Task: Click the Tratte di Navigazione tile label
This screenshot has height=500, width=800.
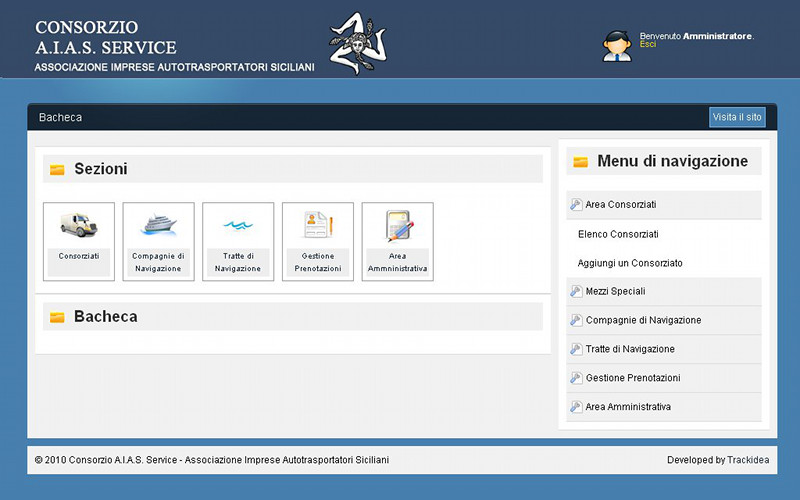Action: pos(238,262)
